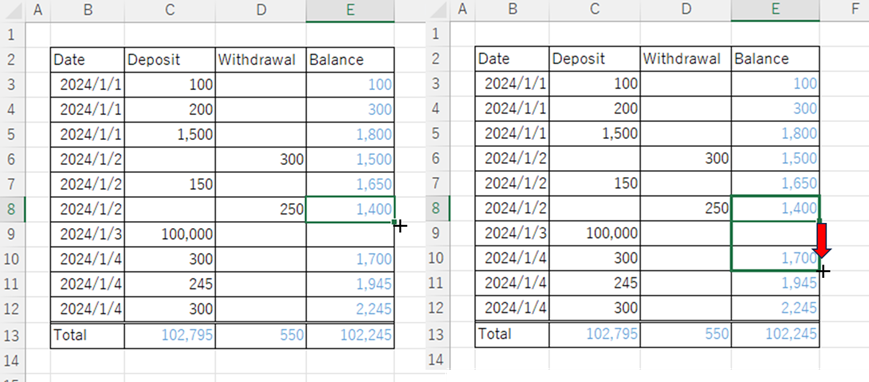The height and width of the screenshot is (382, 869).
Task: Click the Withdrawal header cell in left table
Action: (x=260, y=60)
